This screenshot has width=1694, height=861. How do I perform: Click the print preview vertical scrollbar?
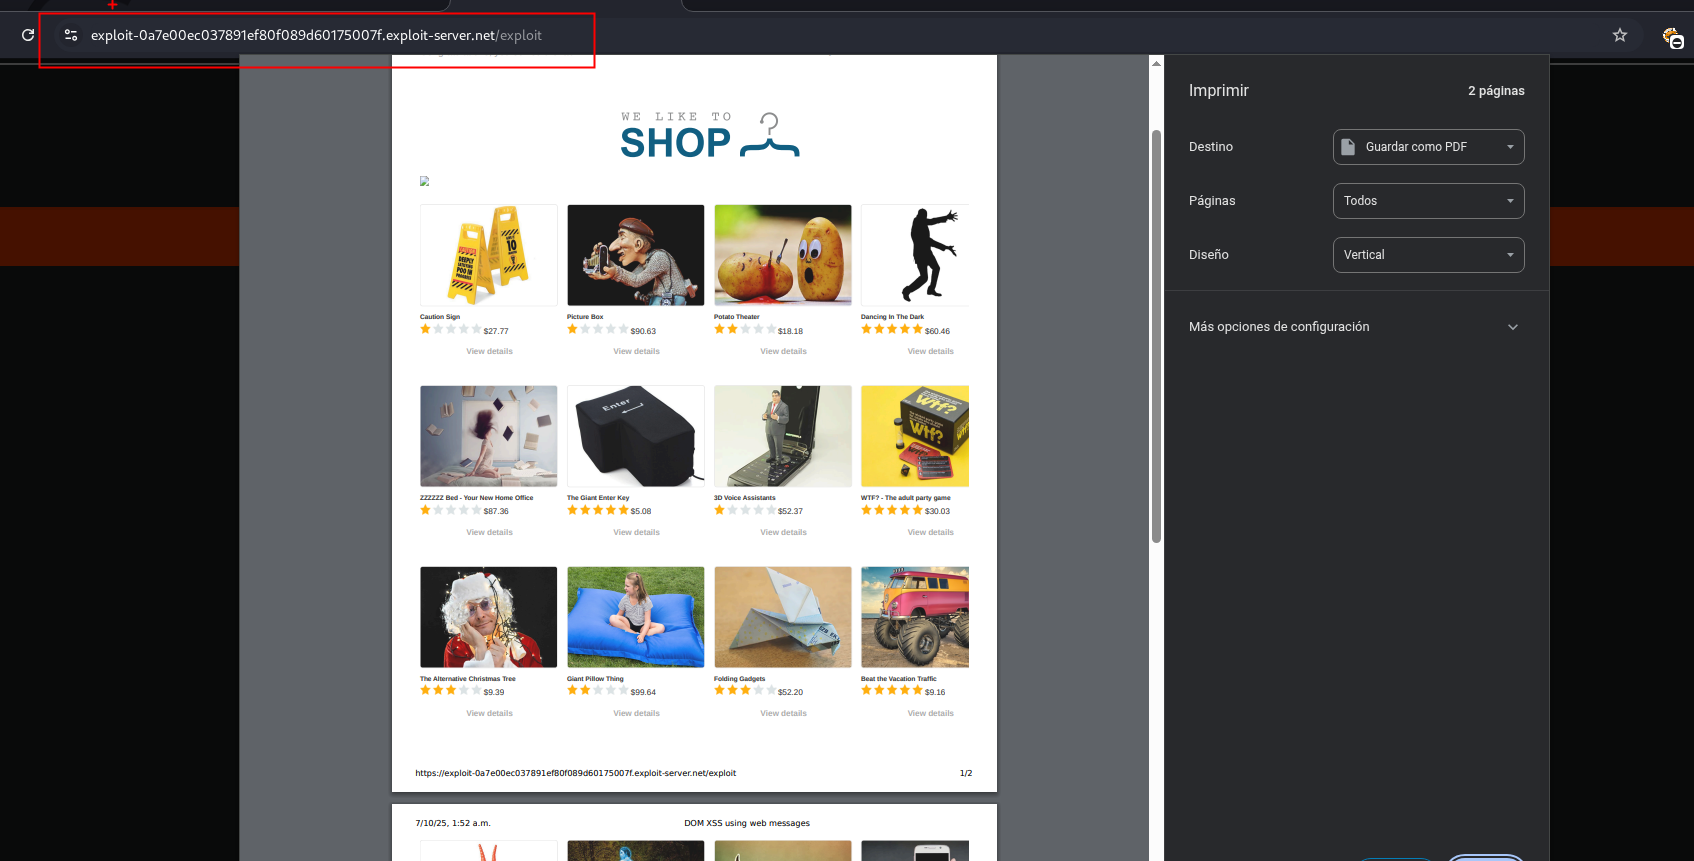pyautogui.click(x=1156, y=336)
